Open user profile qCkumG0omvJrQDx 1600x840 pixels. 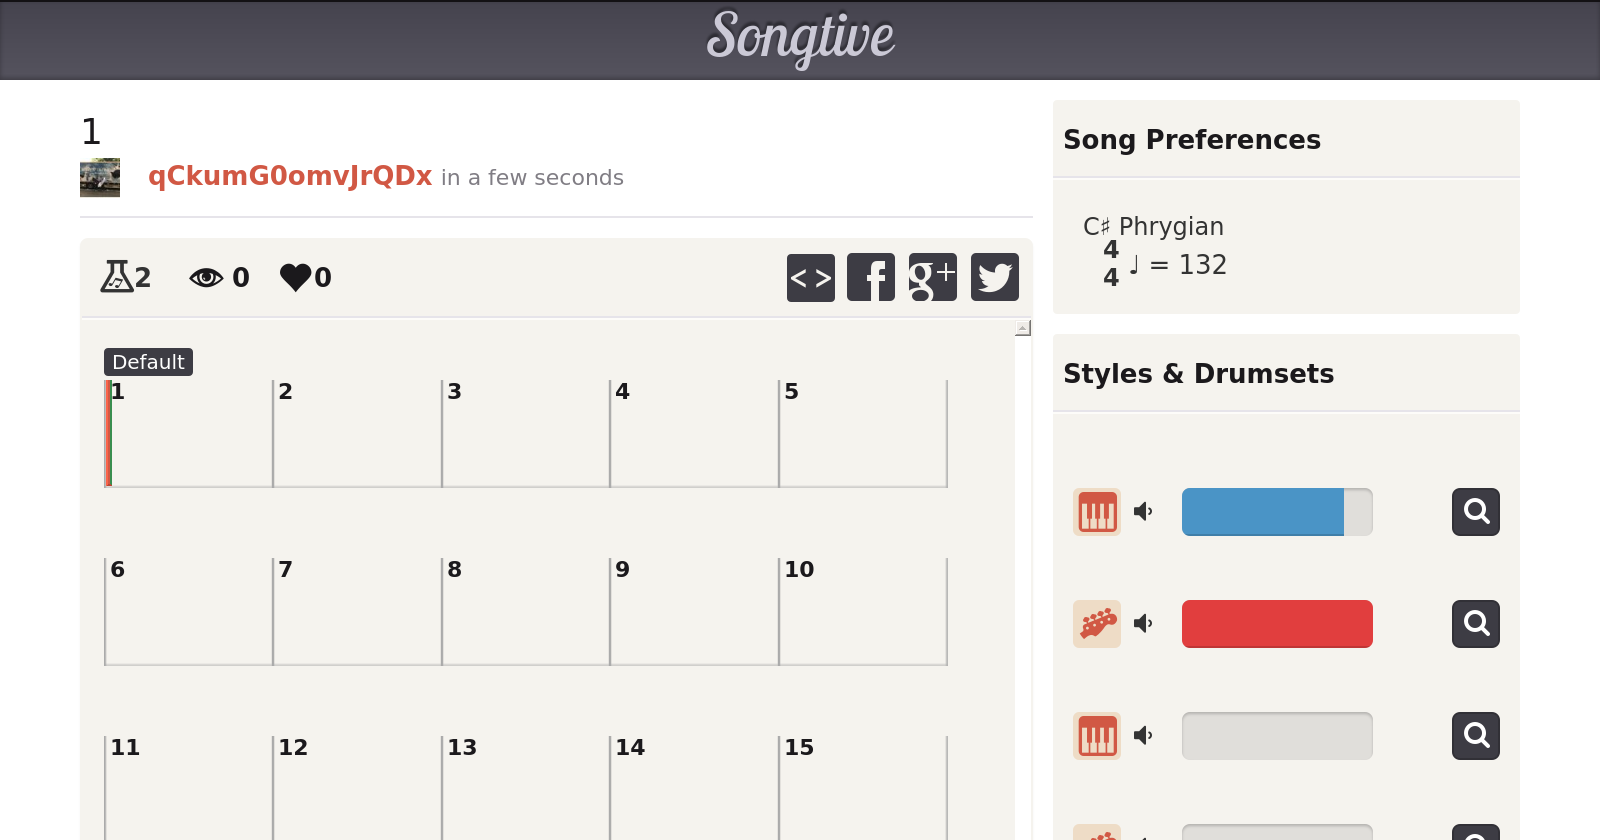[x=290, y=176]
